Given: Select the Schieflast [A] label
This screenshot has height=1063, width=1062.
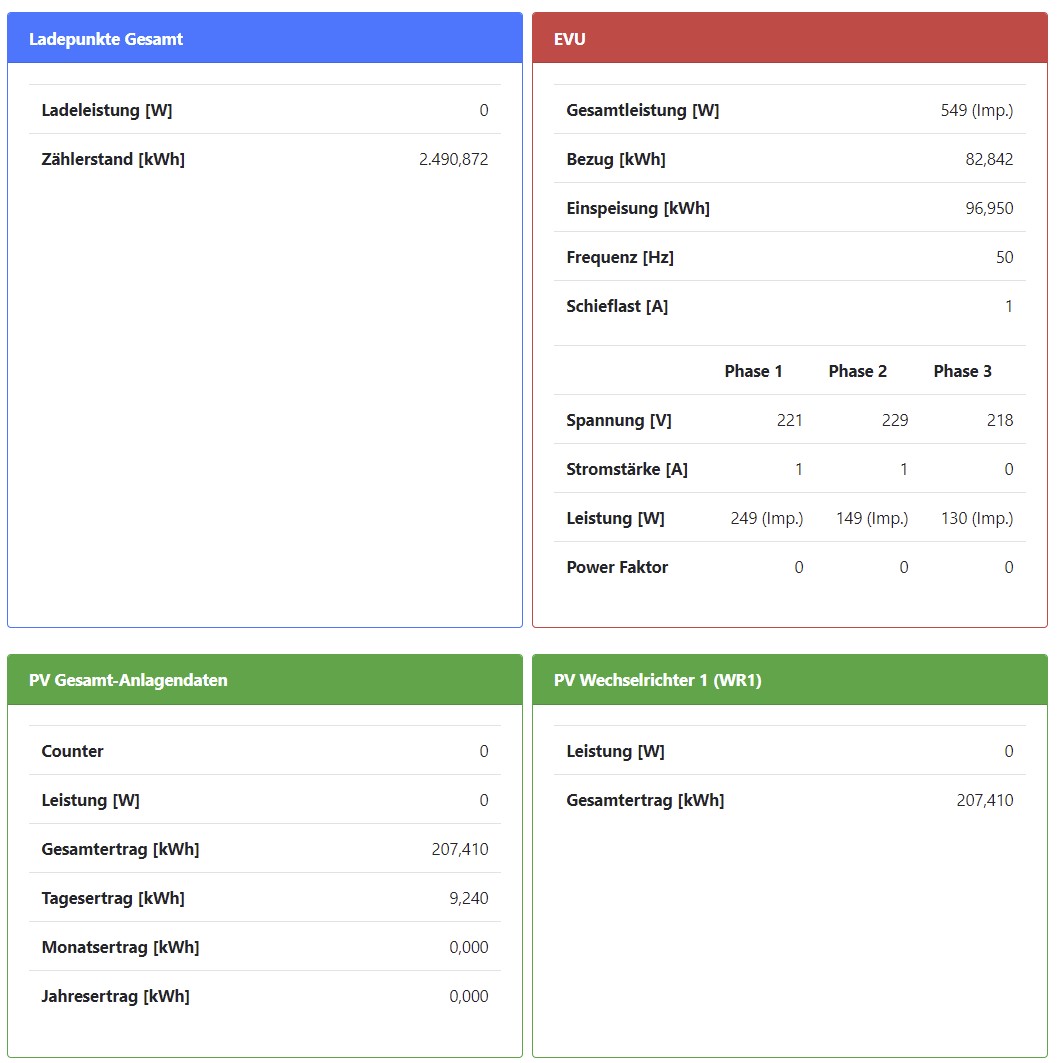Looking at the screenshot, I should 617,306.
